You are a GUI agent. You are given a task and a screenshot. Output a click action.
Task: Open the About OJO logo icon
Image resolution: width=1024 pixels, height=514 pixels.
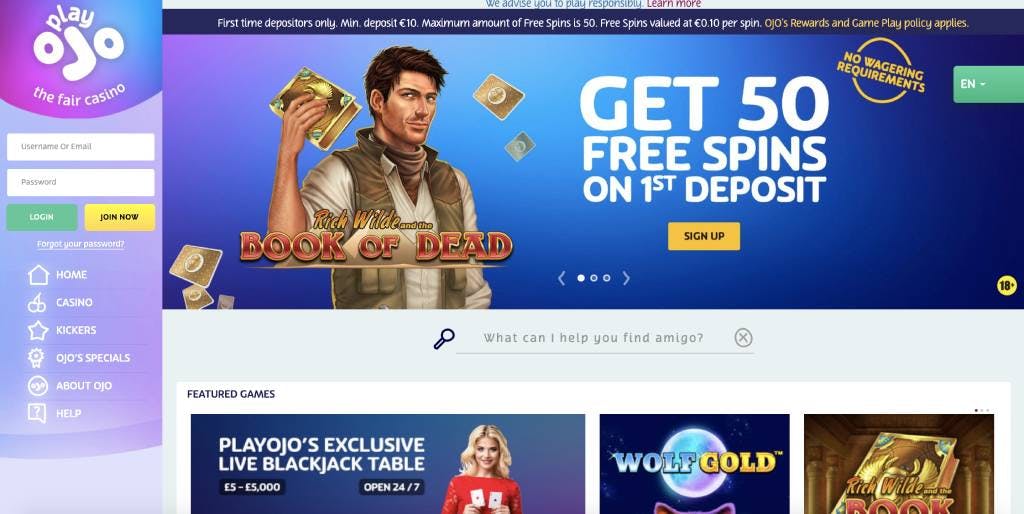(x=38, y=385)
